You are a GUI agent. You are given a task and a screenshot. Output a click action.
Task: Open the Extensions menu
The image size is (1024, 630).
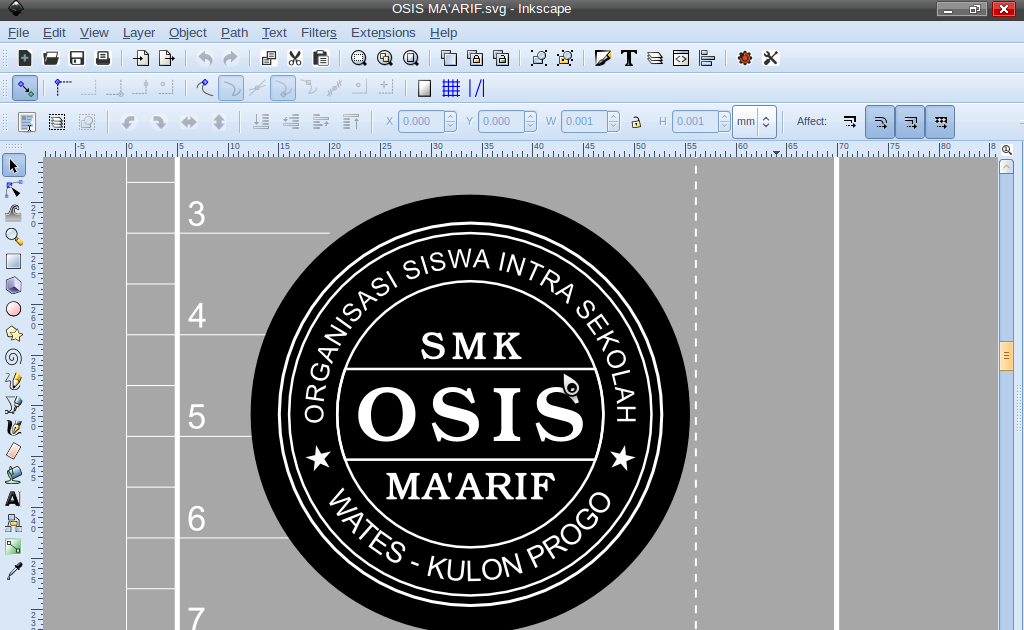[383, 33]
